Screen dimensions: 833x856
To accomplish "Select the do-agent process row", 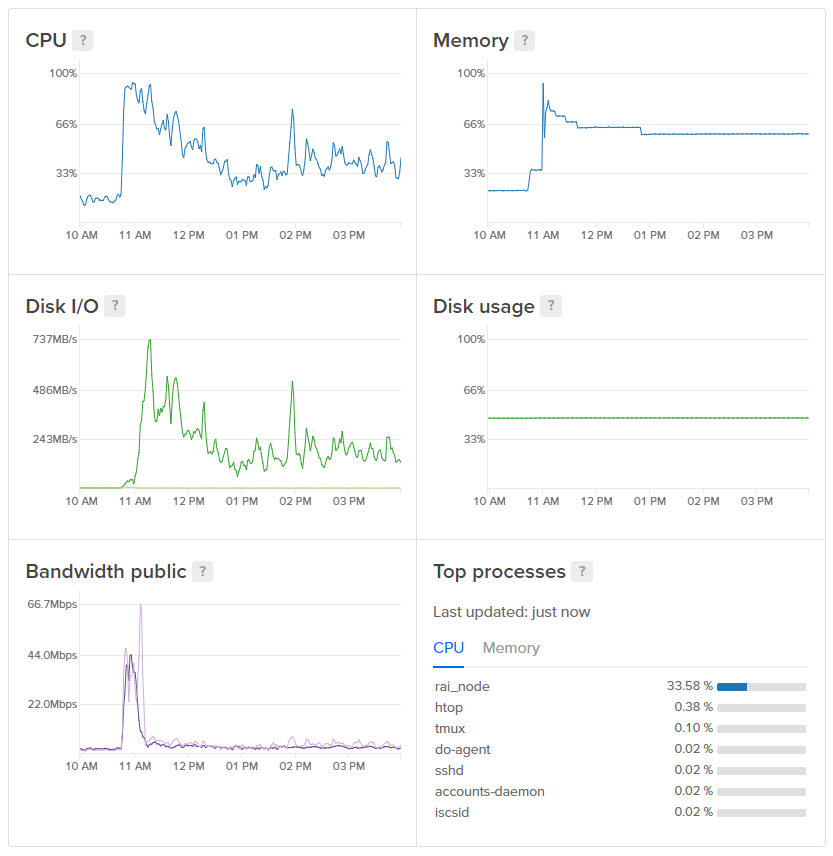I will tap(462, 749).
